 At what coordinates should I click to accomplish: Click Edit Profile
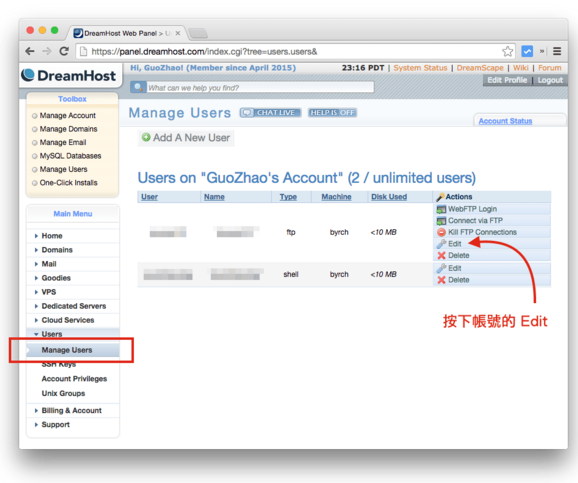pyautogui.click(x=507, y=80)
